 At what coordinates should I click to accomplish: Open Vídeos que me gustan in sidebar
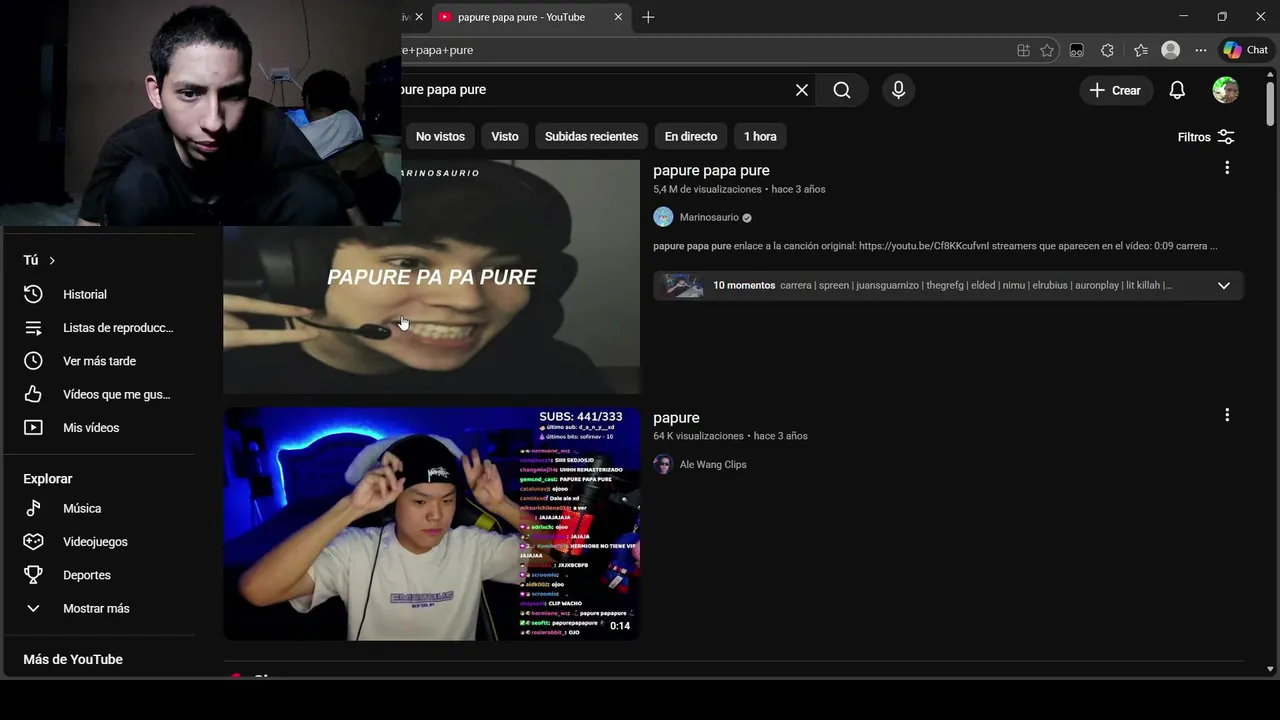point(98,394)
